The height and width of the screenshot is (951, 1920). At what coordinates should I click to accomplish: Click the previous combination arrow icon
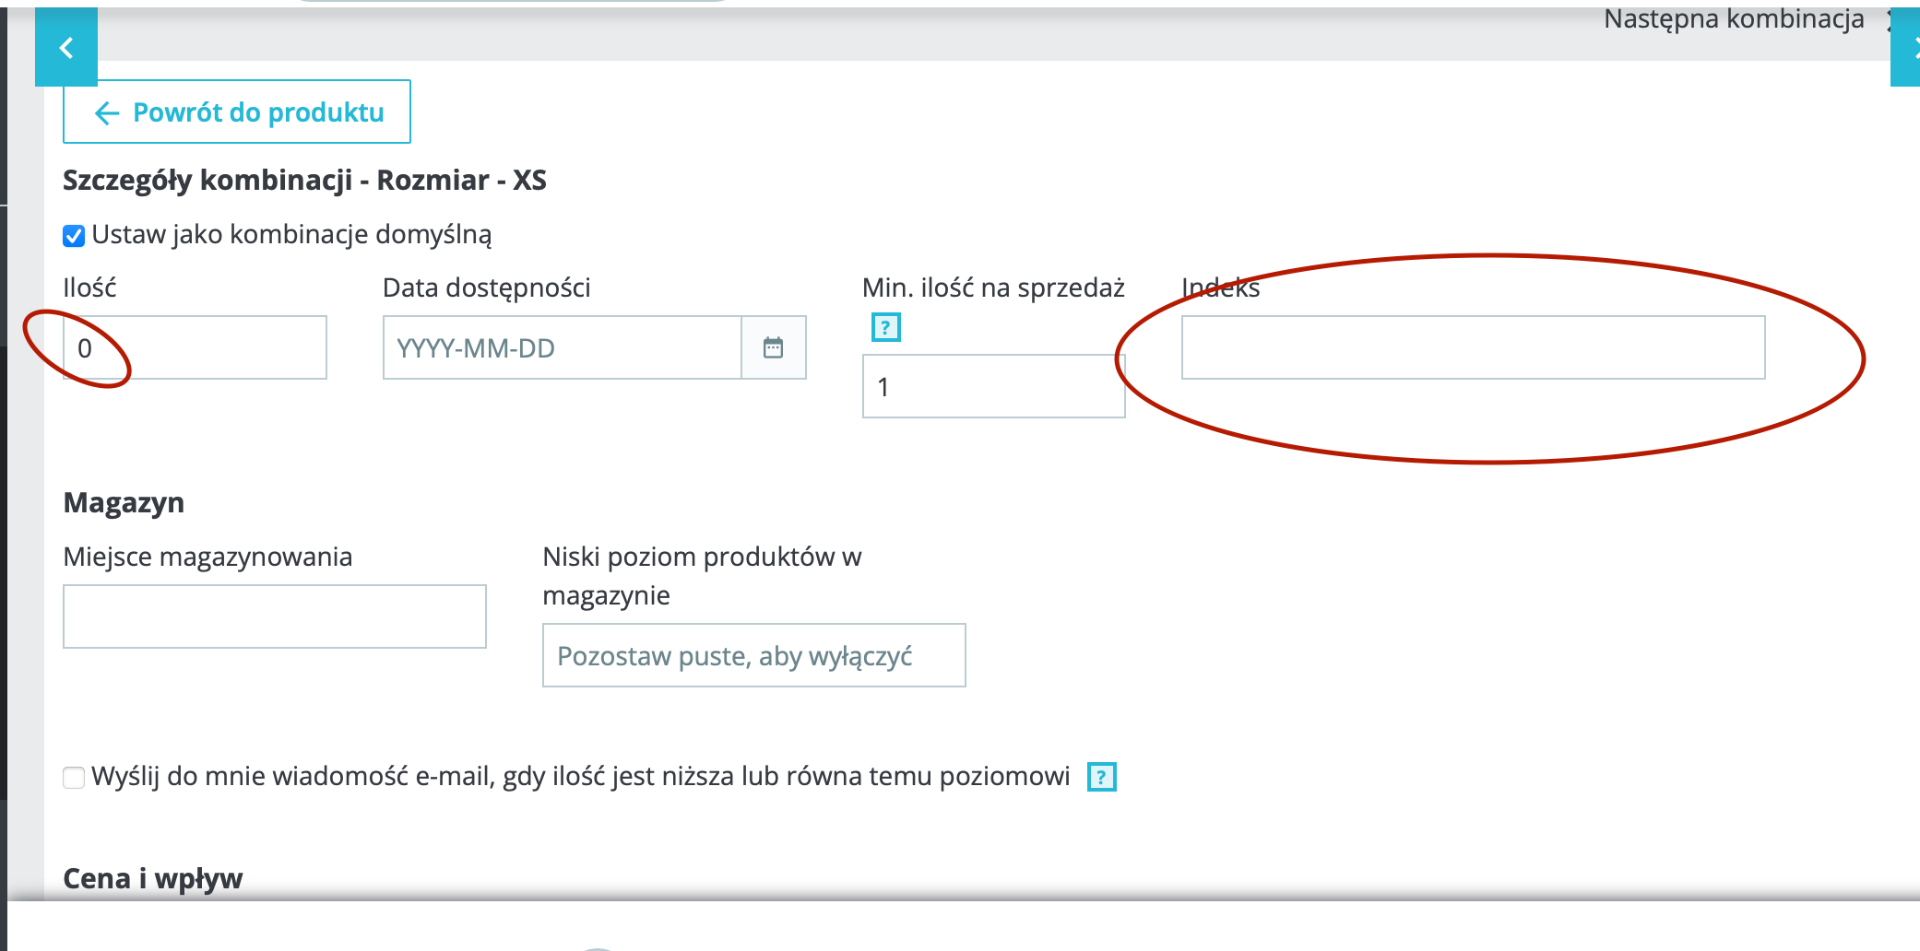66,47
